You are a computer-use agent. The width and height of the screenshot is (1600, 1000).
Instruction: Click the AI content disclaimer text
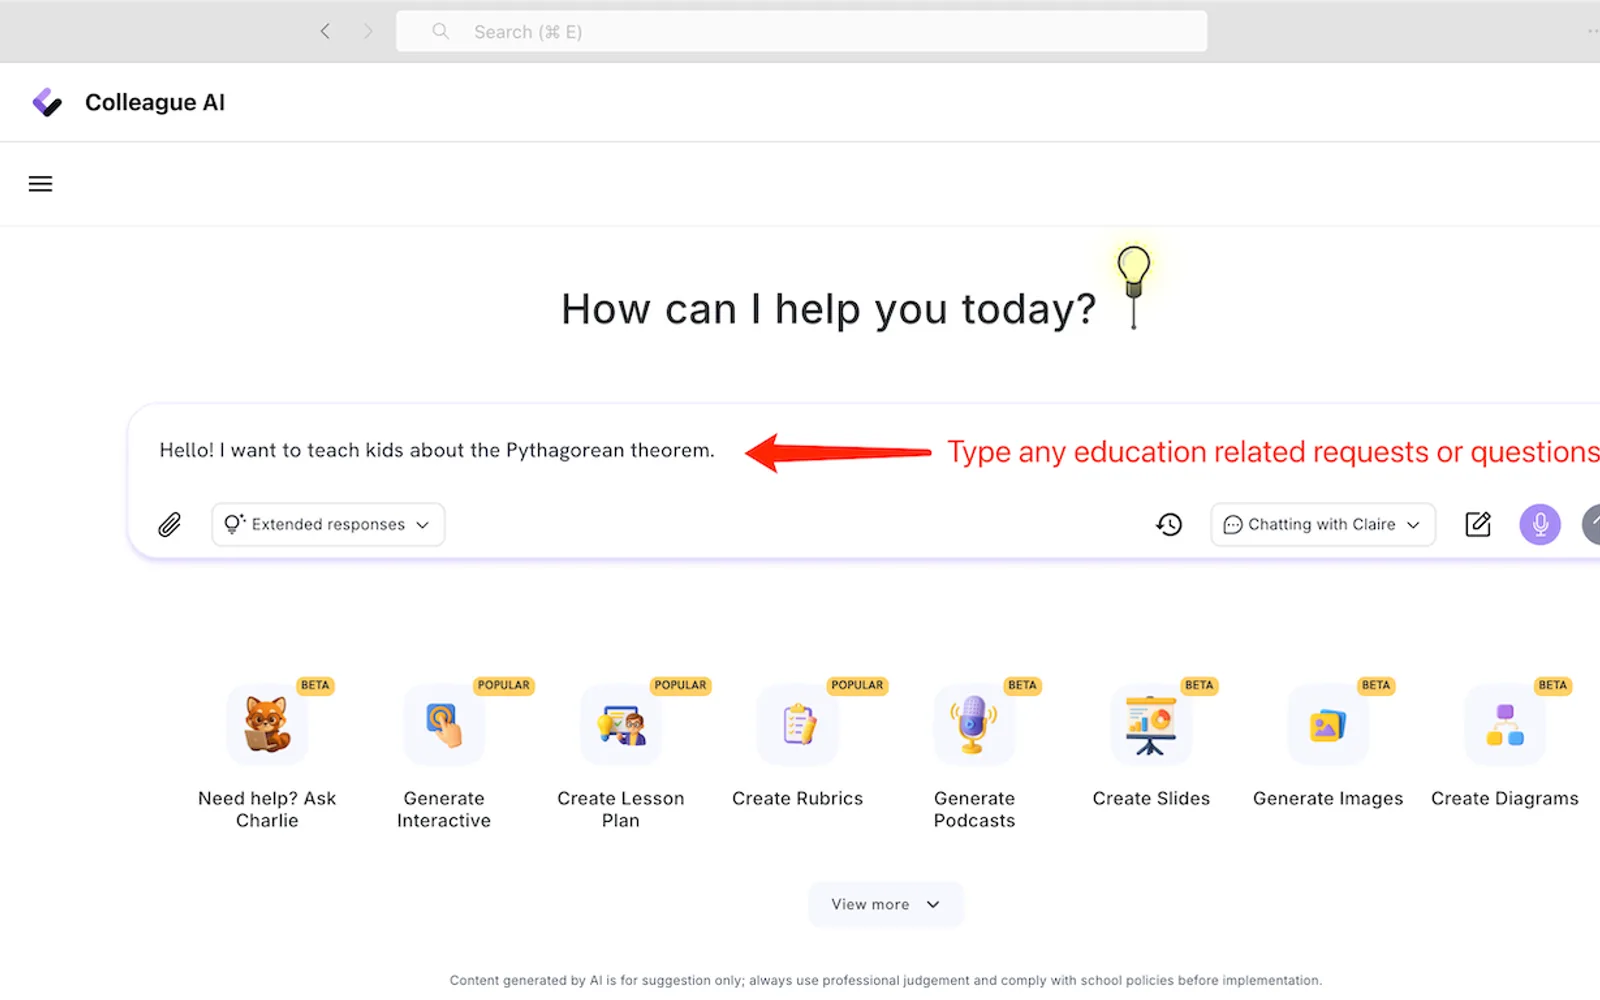[x=885, y=980]
